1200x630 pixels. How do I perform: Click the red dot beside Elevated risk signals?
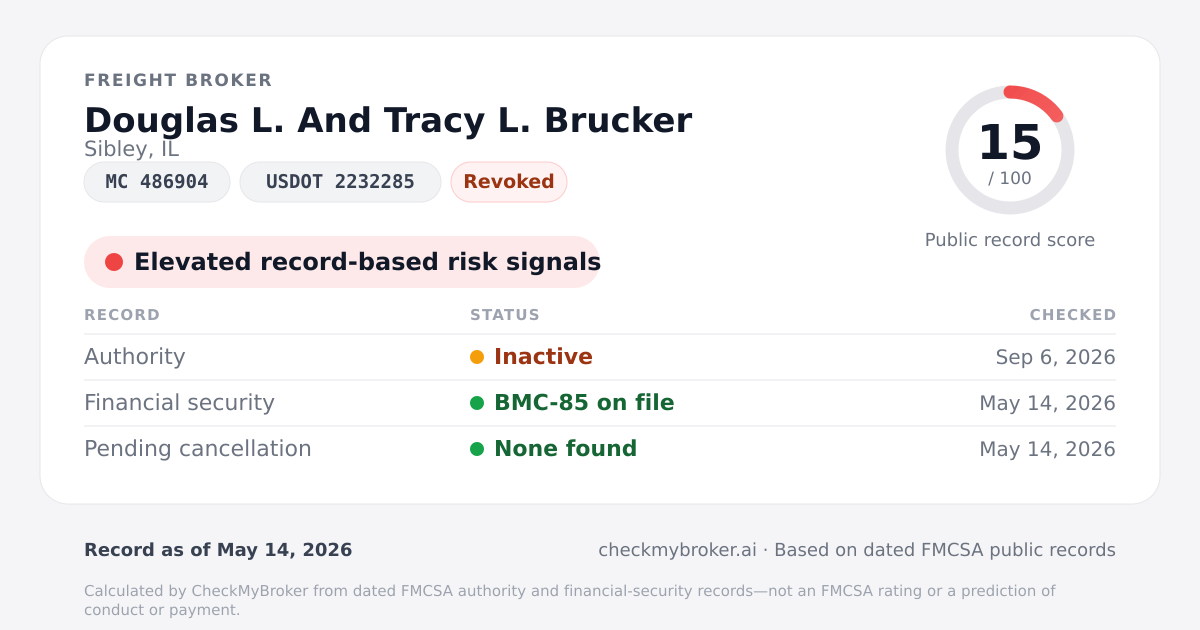point(114,262)
